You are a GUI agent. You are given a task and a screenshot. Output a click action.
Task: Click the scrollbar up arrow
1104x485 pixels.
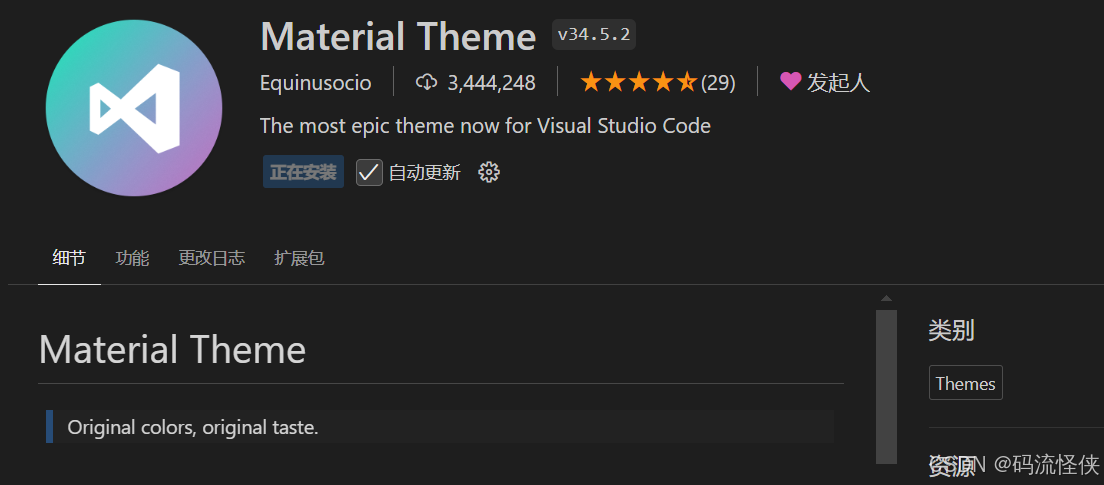(886, 299)
